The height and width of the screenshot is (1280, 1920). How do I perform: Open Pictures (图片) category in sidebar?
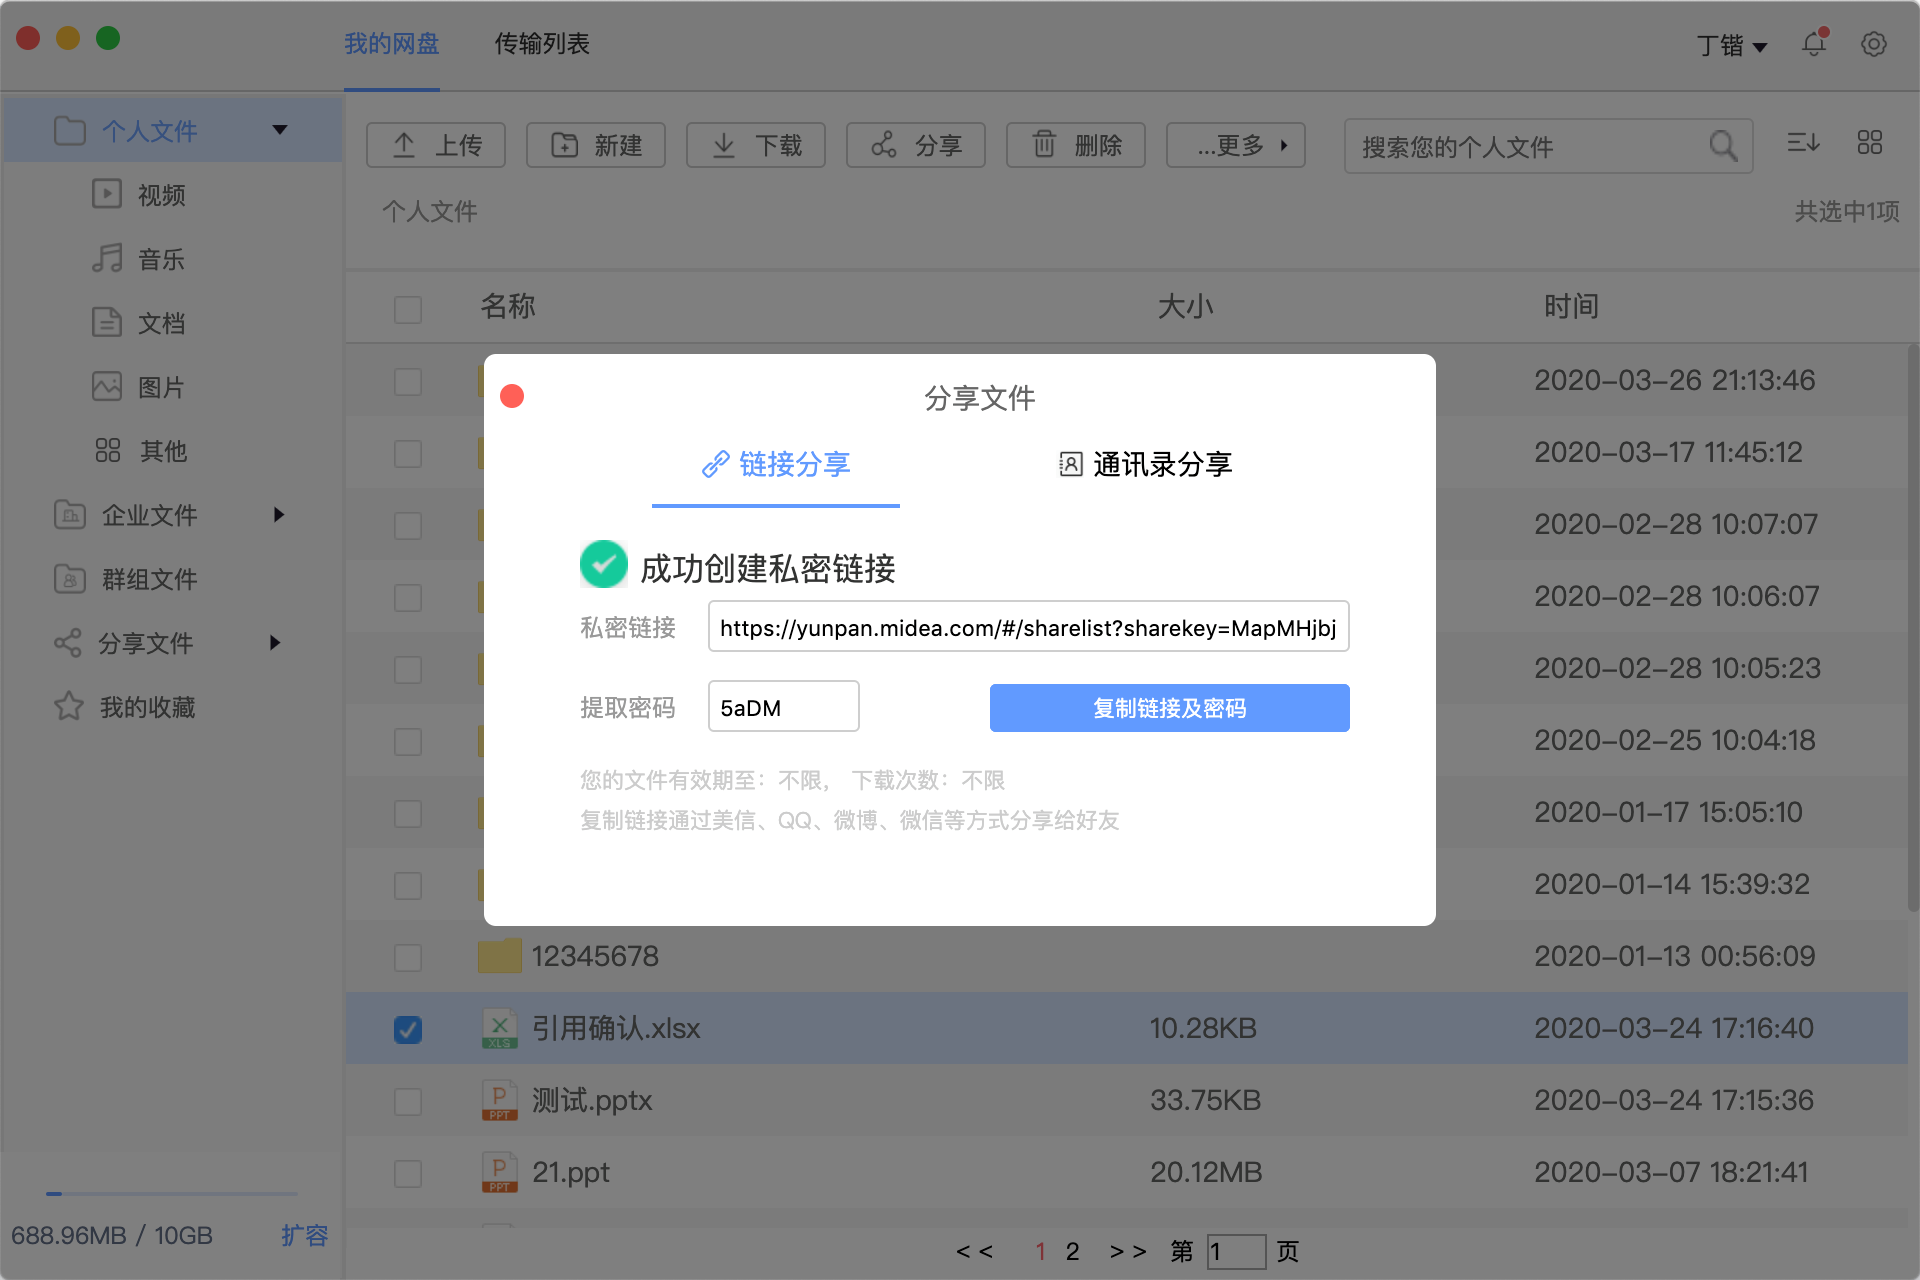pyautogui.click(x=140, y=386)
